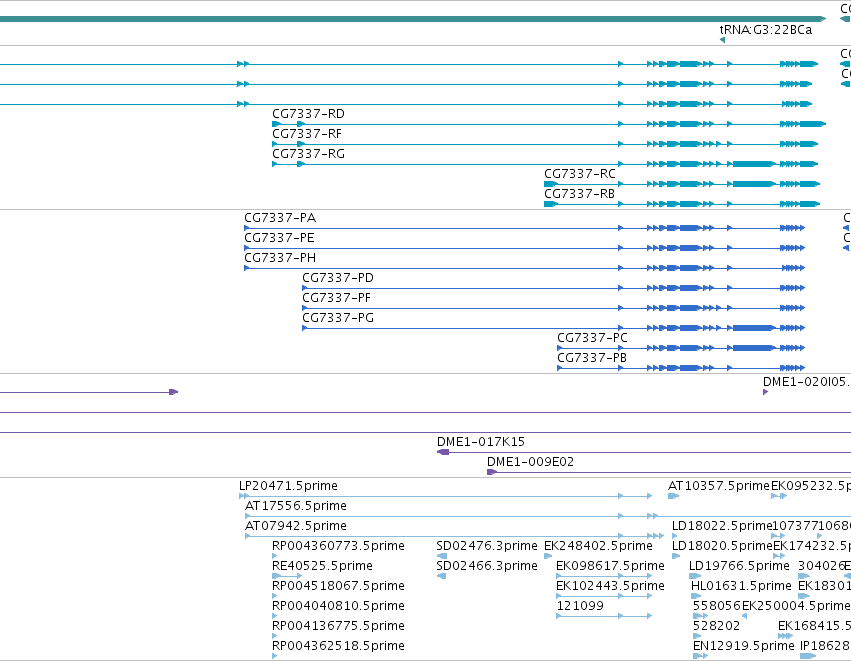Select EST RP004136775.5prime
This screenshot has width=851, height=661.
click(338, 626)
